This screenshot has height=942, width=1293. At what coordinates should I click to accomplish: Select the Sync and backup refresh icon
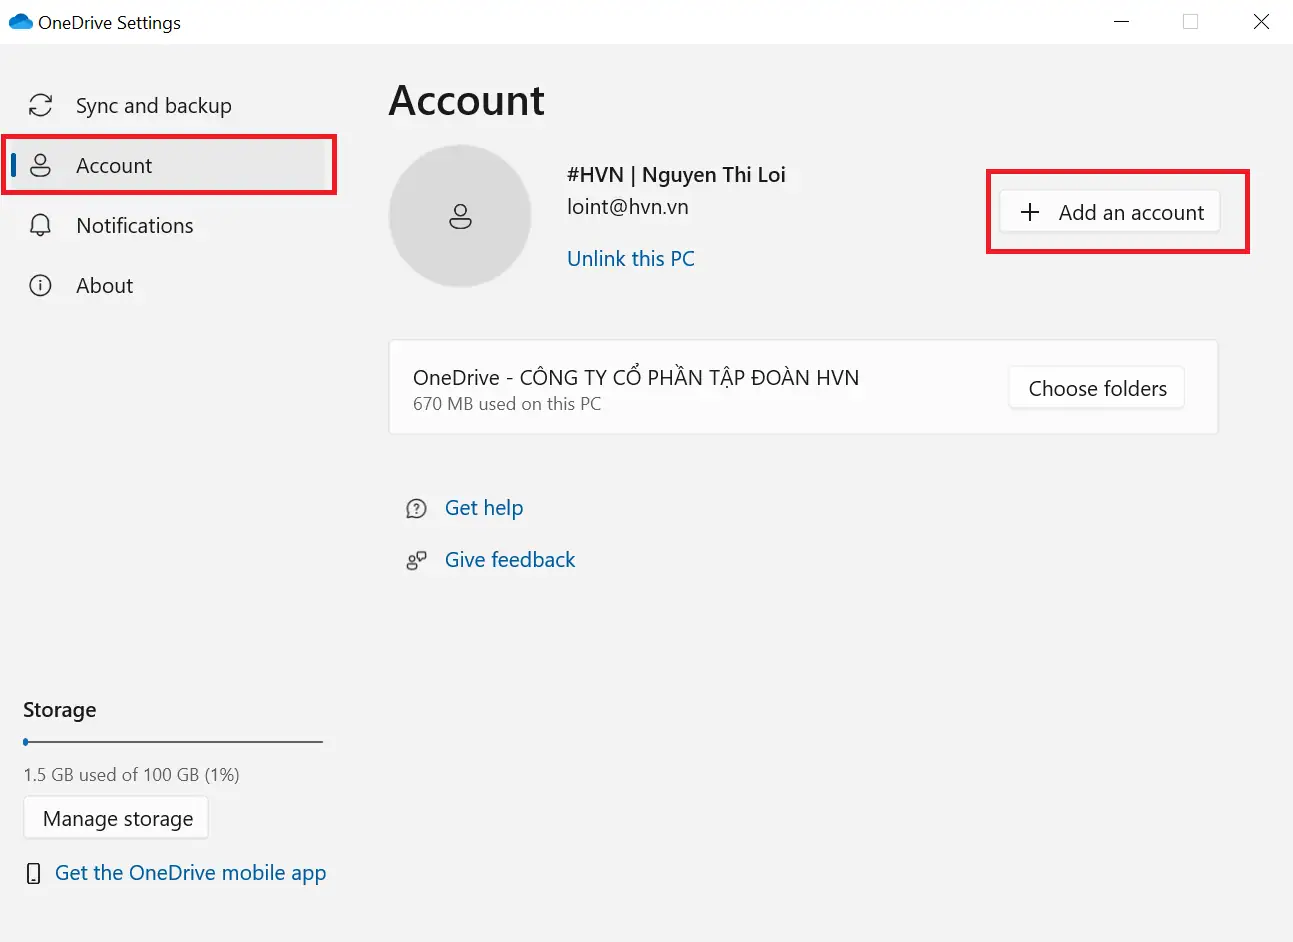pyautogui.click(x=40, y=105)
